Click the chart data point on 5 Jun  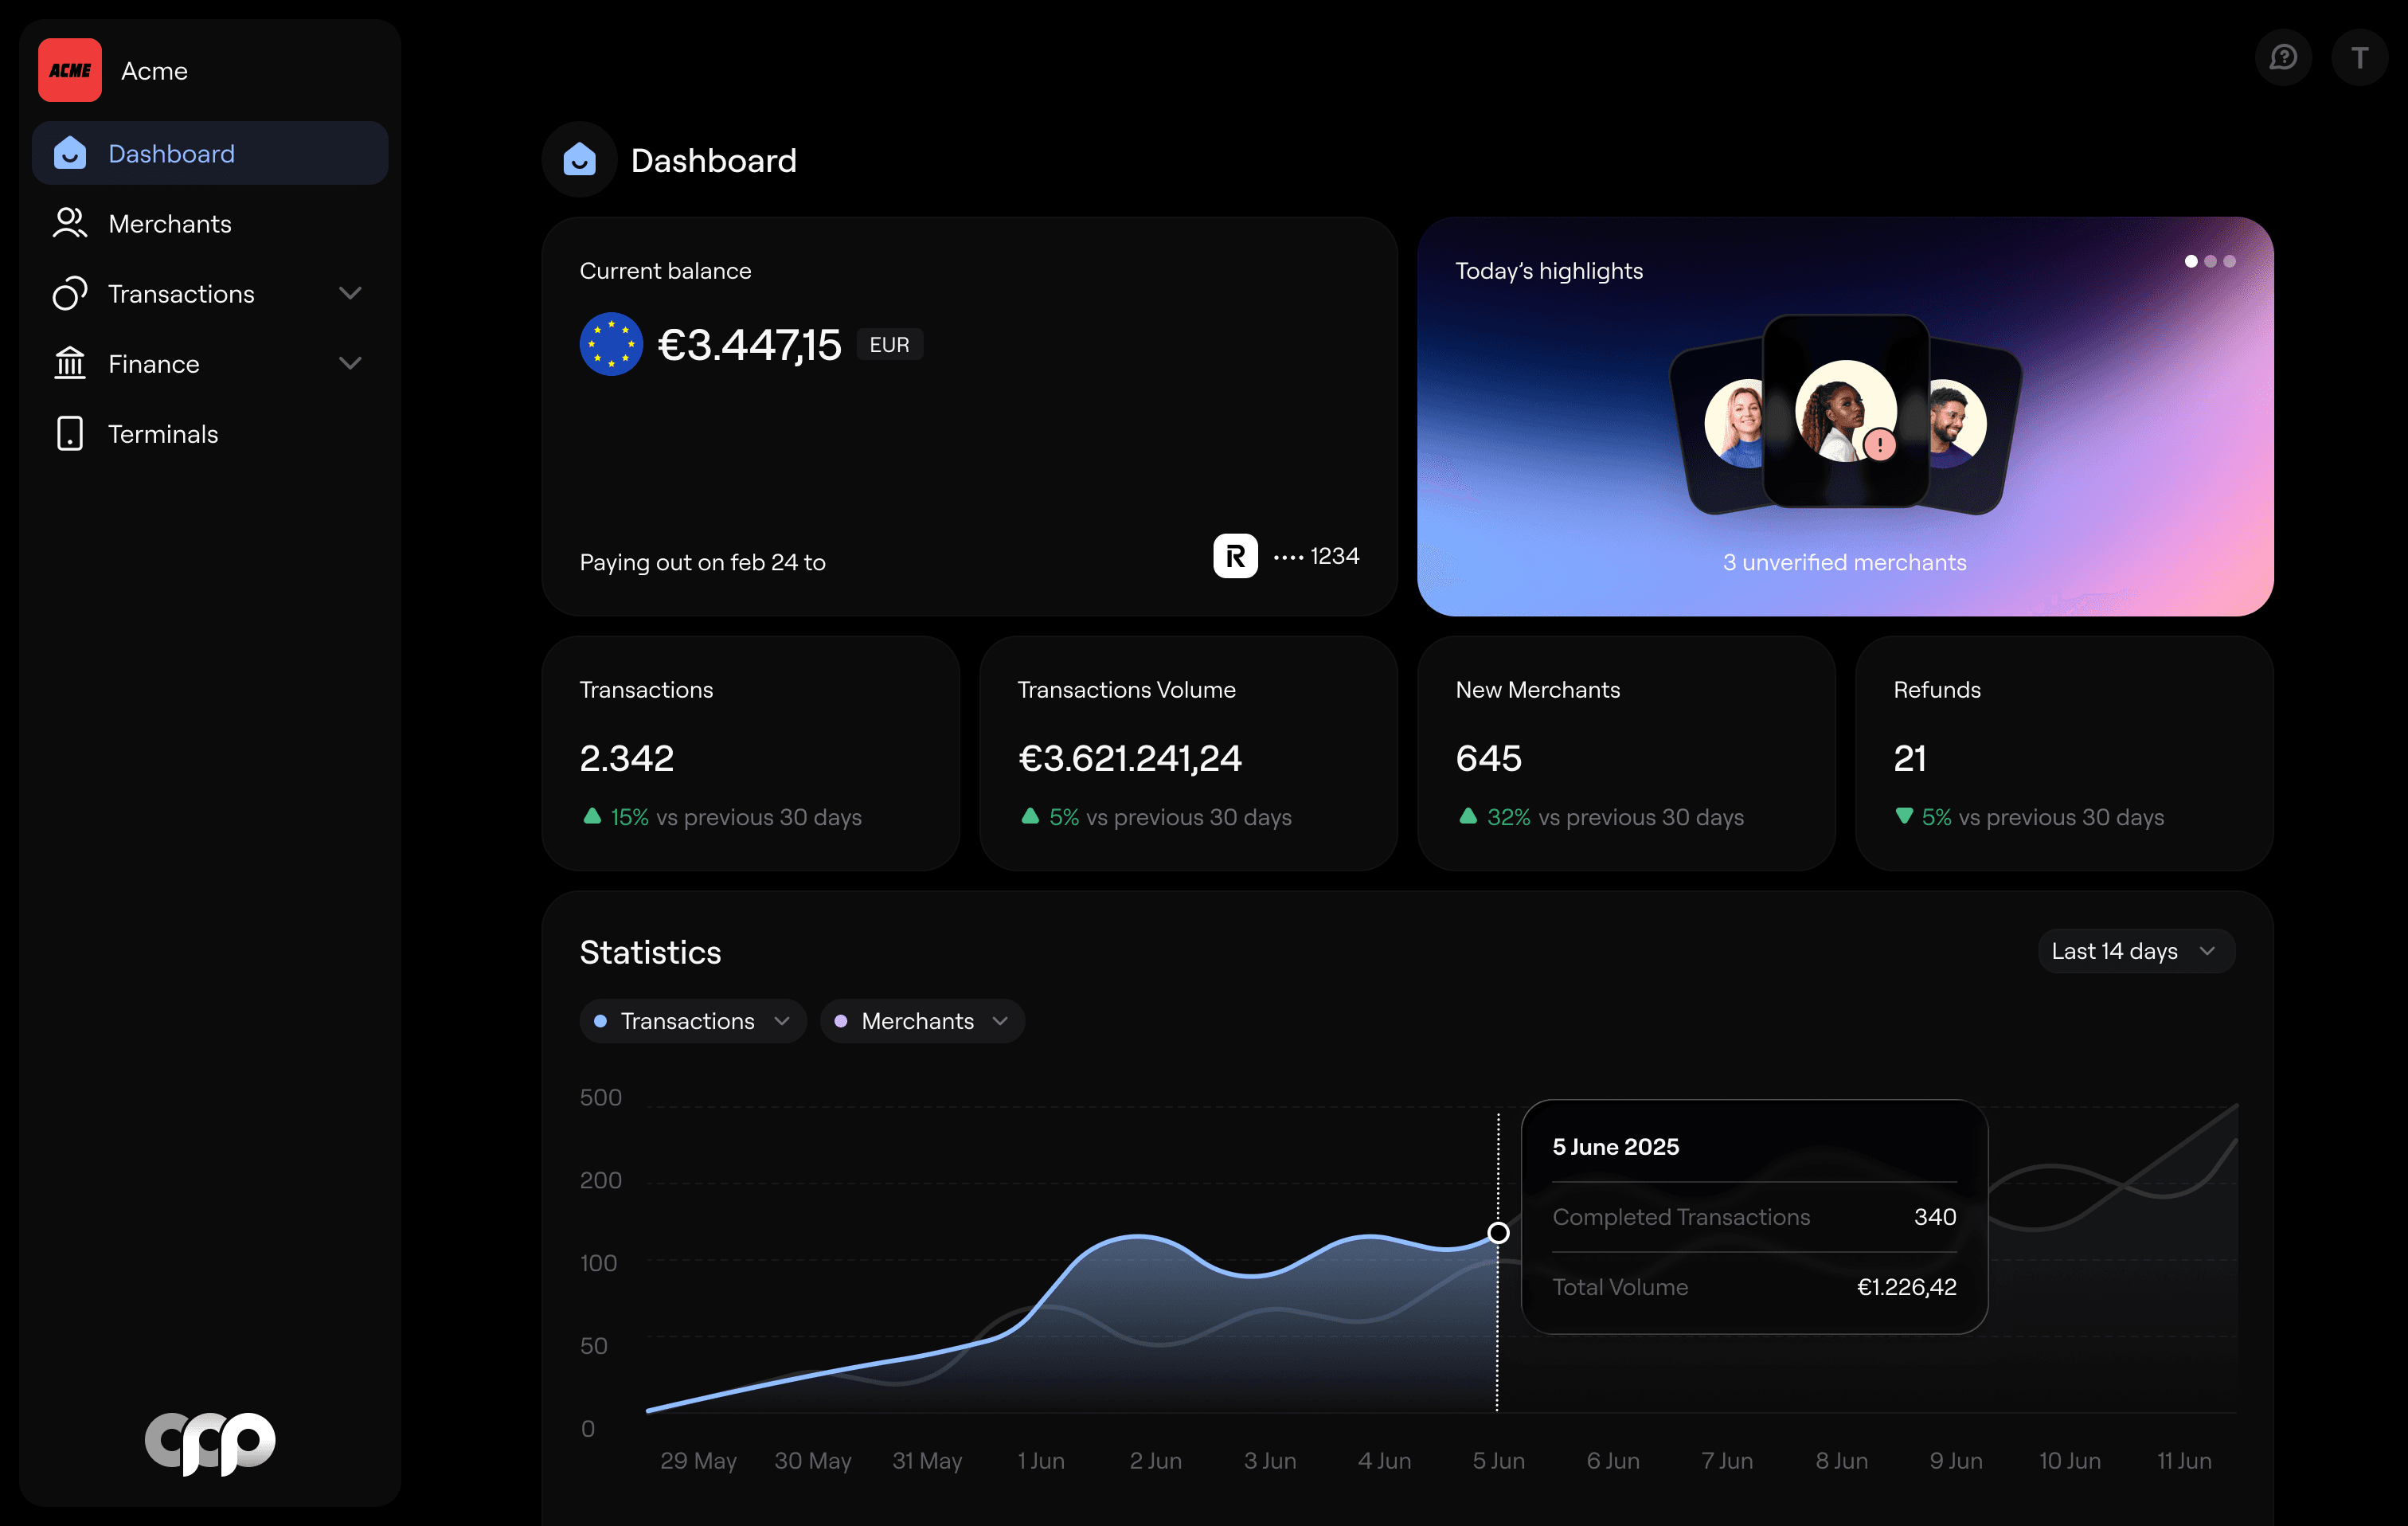[1497, 1232]
